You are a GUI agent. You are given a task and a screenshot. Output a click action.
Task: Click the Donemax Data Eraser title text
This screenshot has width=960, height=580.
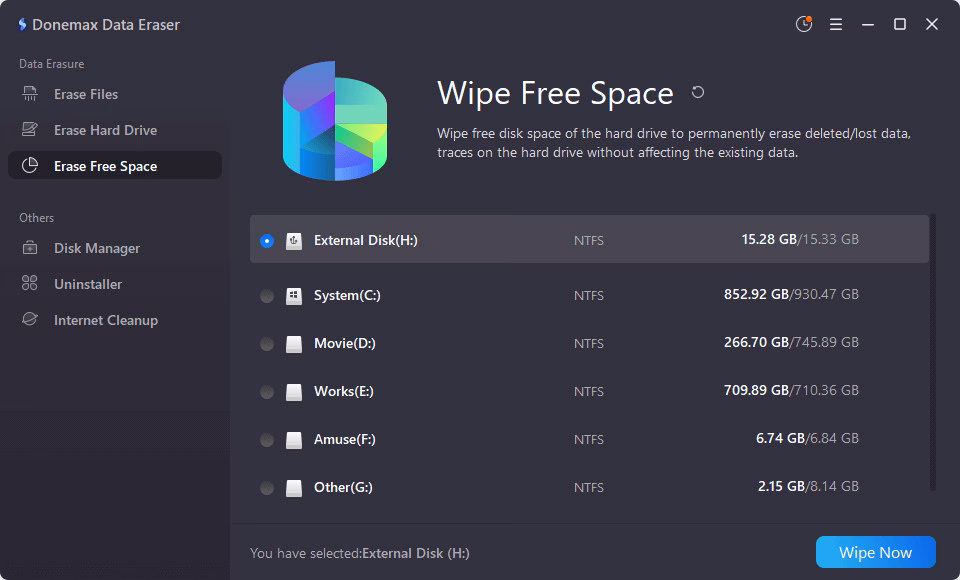pyautogui.click(x=106, y=24)
